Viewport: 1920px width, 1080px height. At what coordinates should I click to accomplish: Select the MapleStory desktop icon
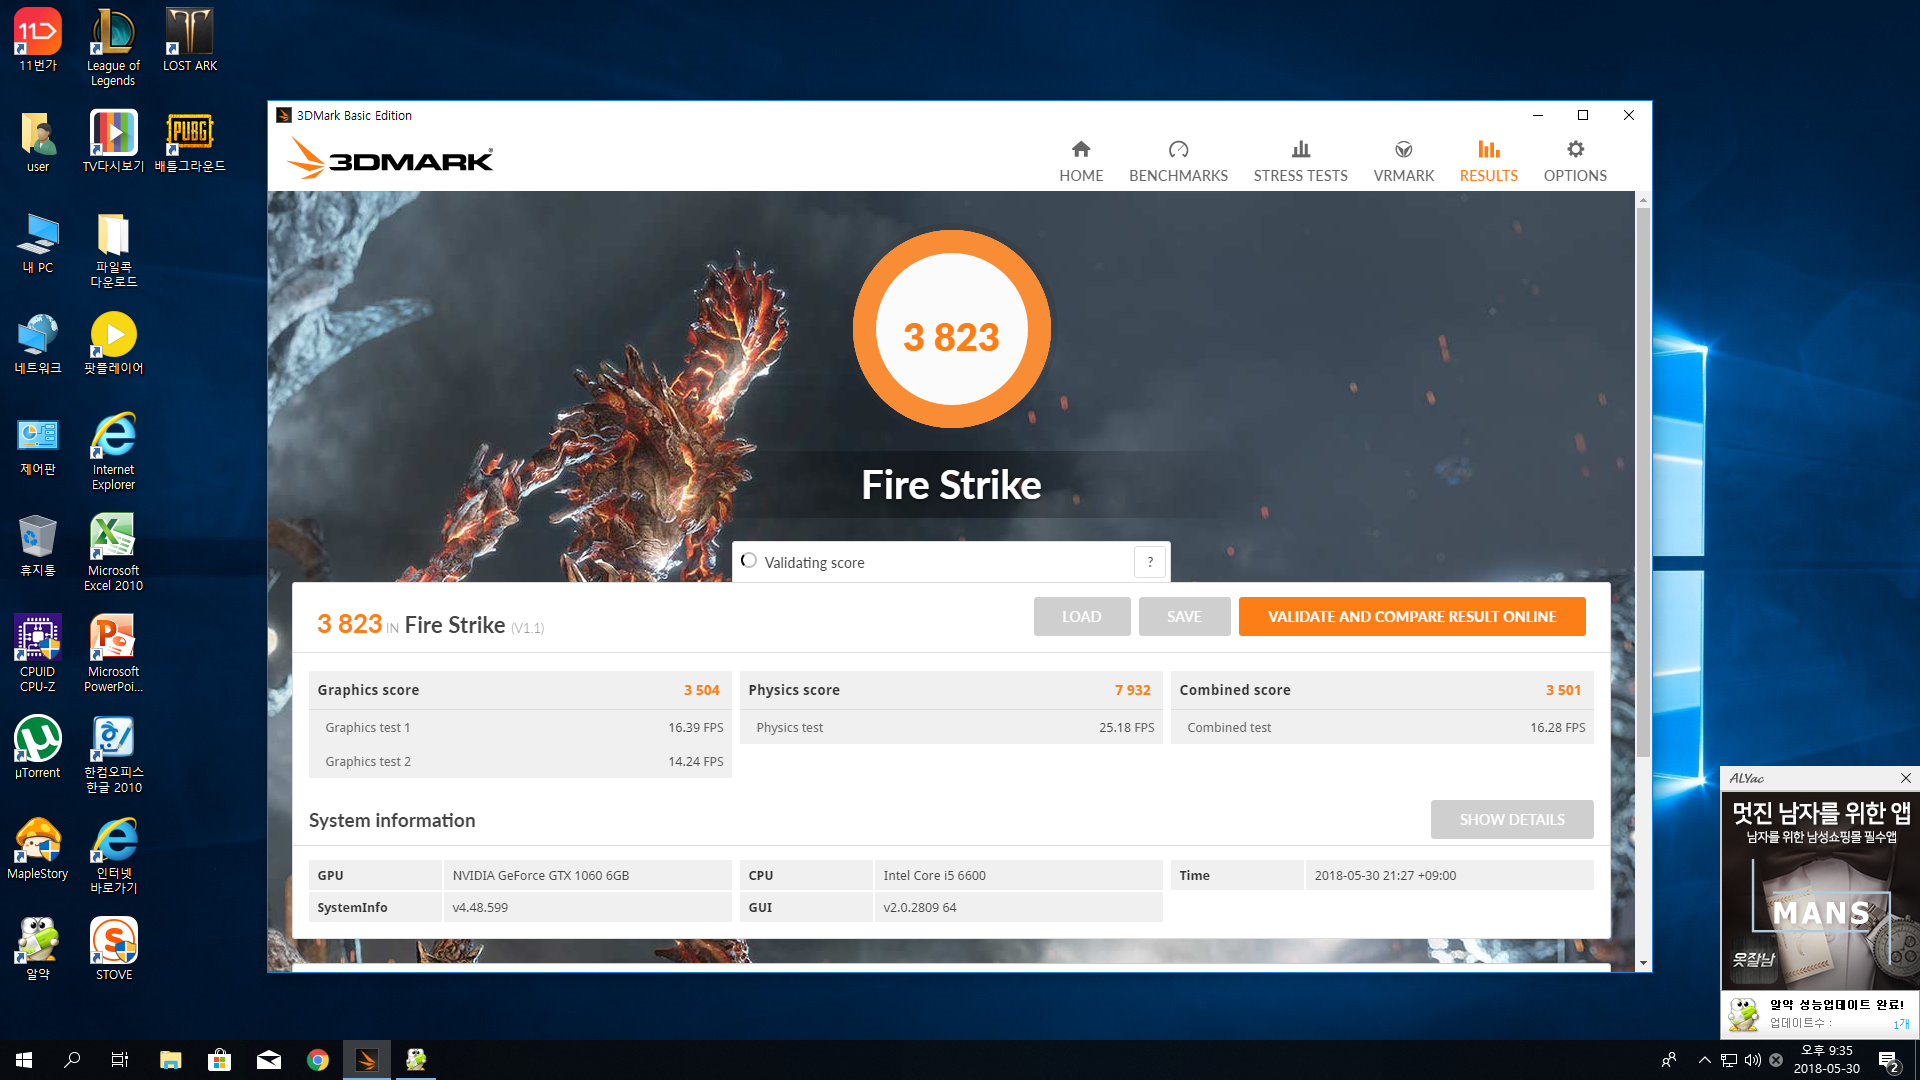[x=38, y=848]
